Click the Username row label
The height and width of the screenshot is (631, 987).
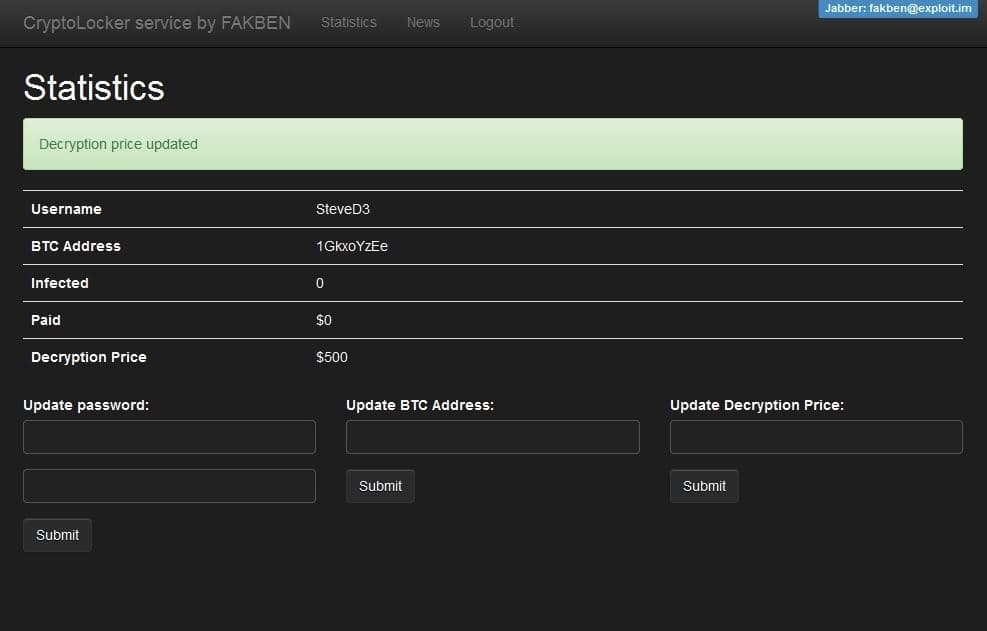click(66, 210)
